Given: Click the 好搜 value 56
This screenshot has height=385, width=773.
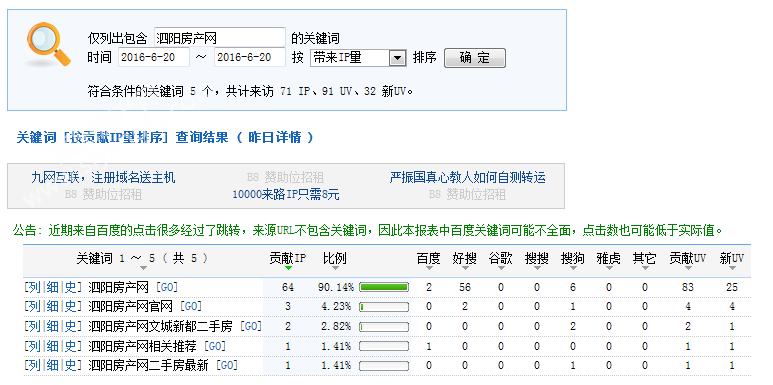Looking at the screenshot, I should point(465,287).
